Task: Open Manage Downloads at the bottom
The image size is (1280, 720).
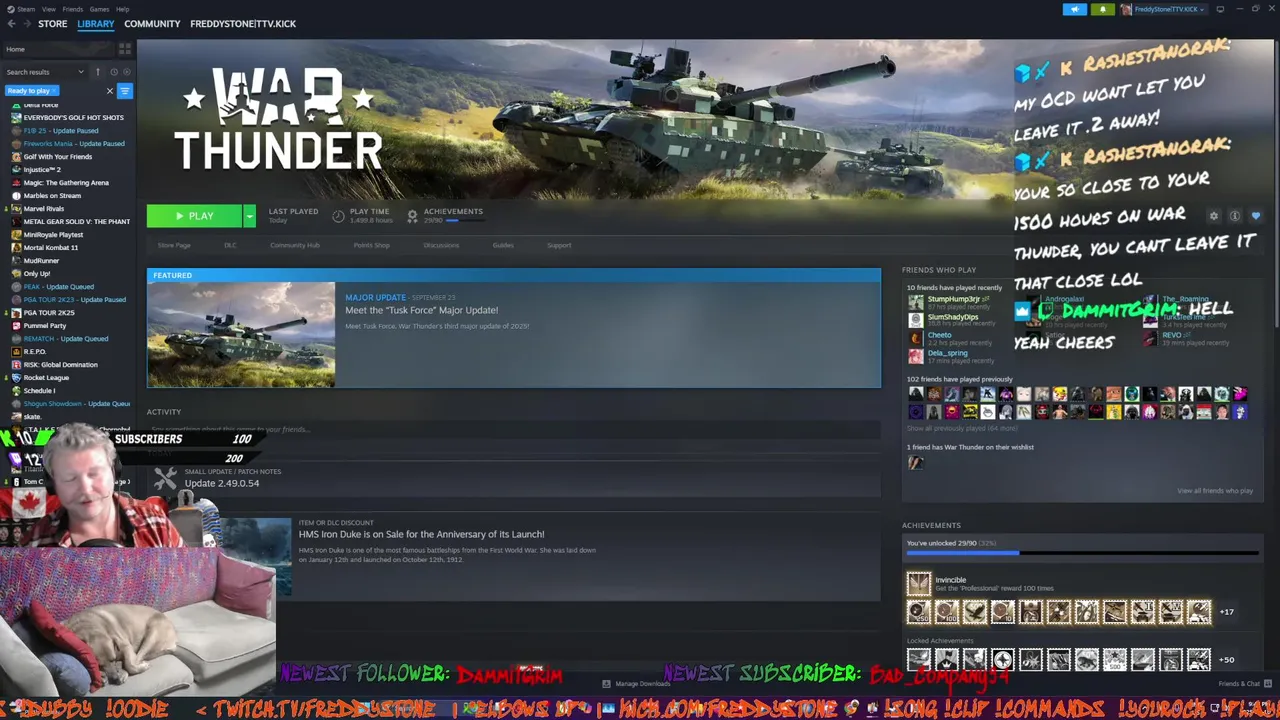Action: tap(637, 684)
